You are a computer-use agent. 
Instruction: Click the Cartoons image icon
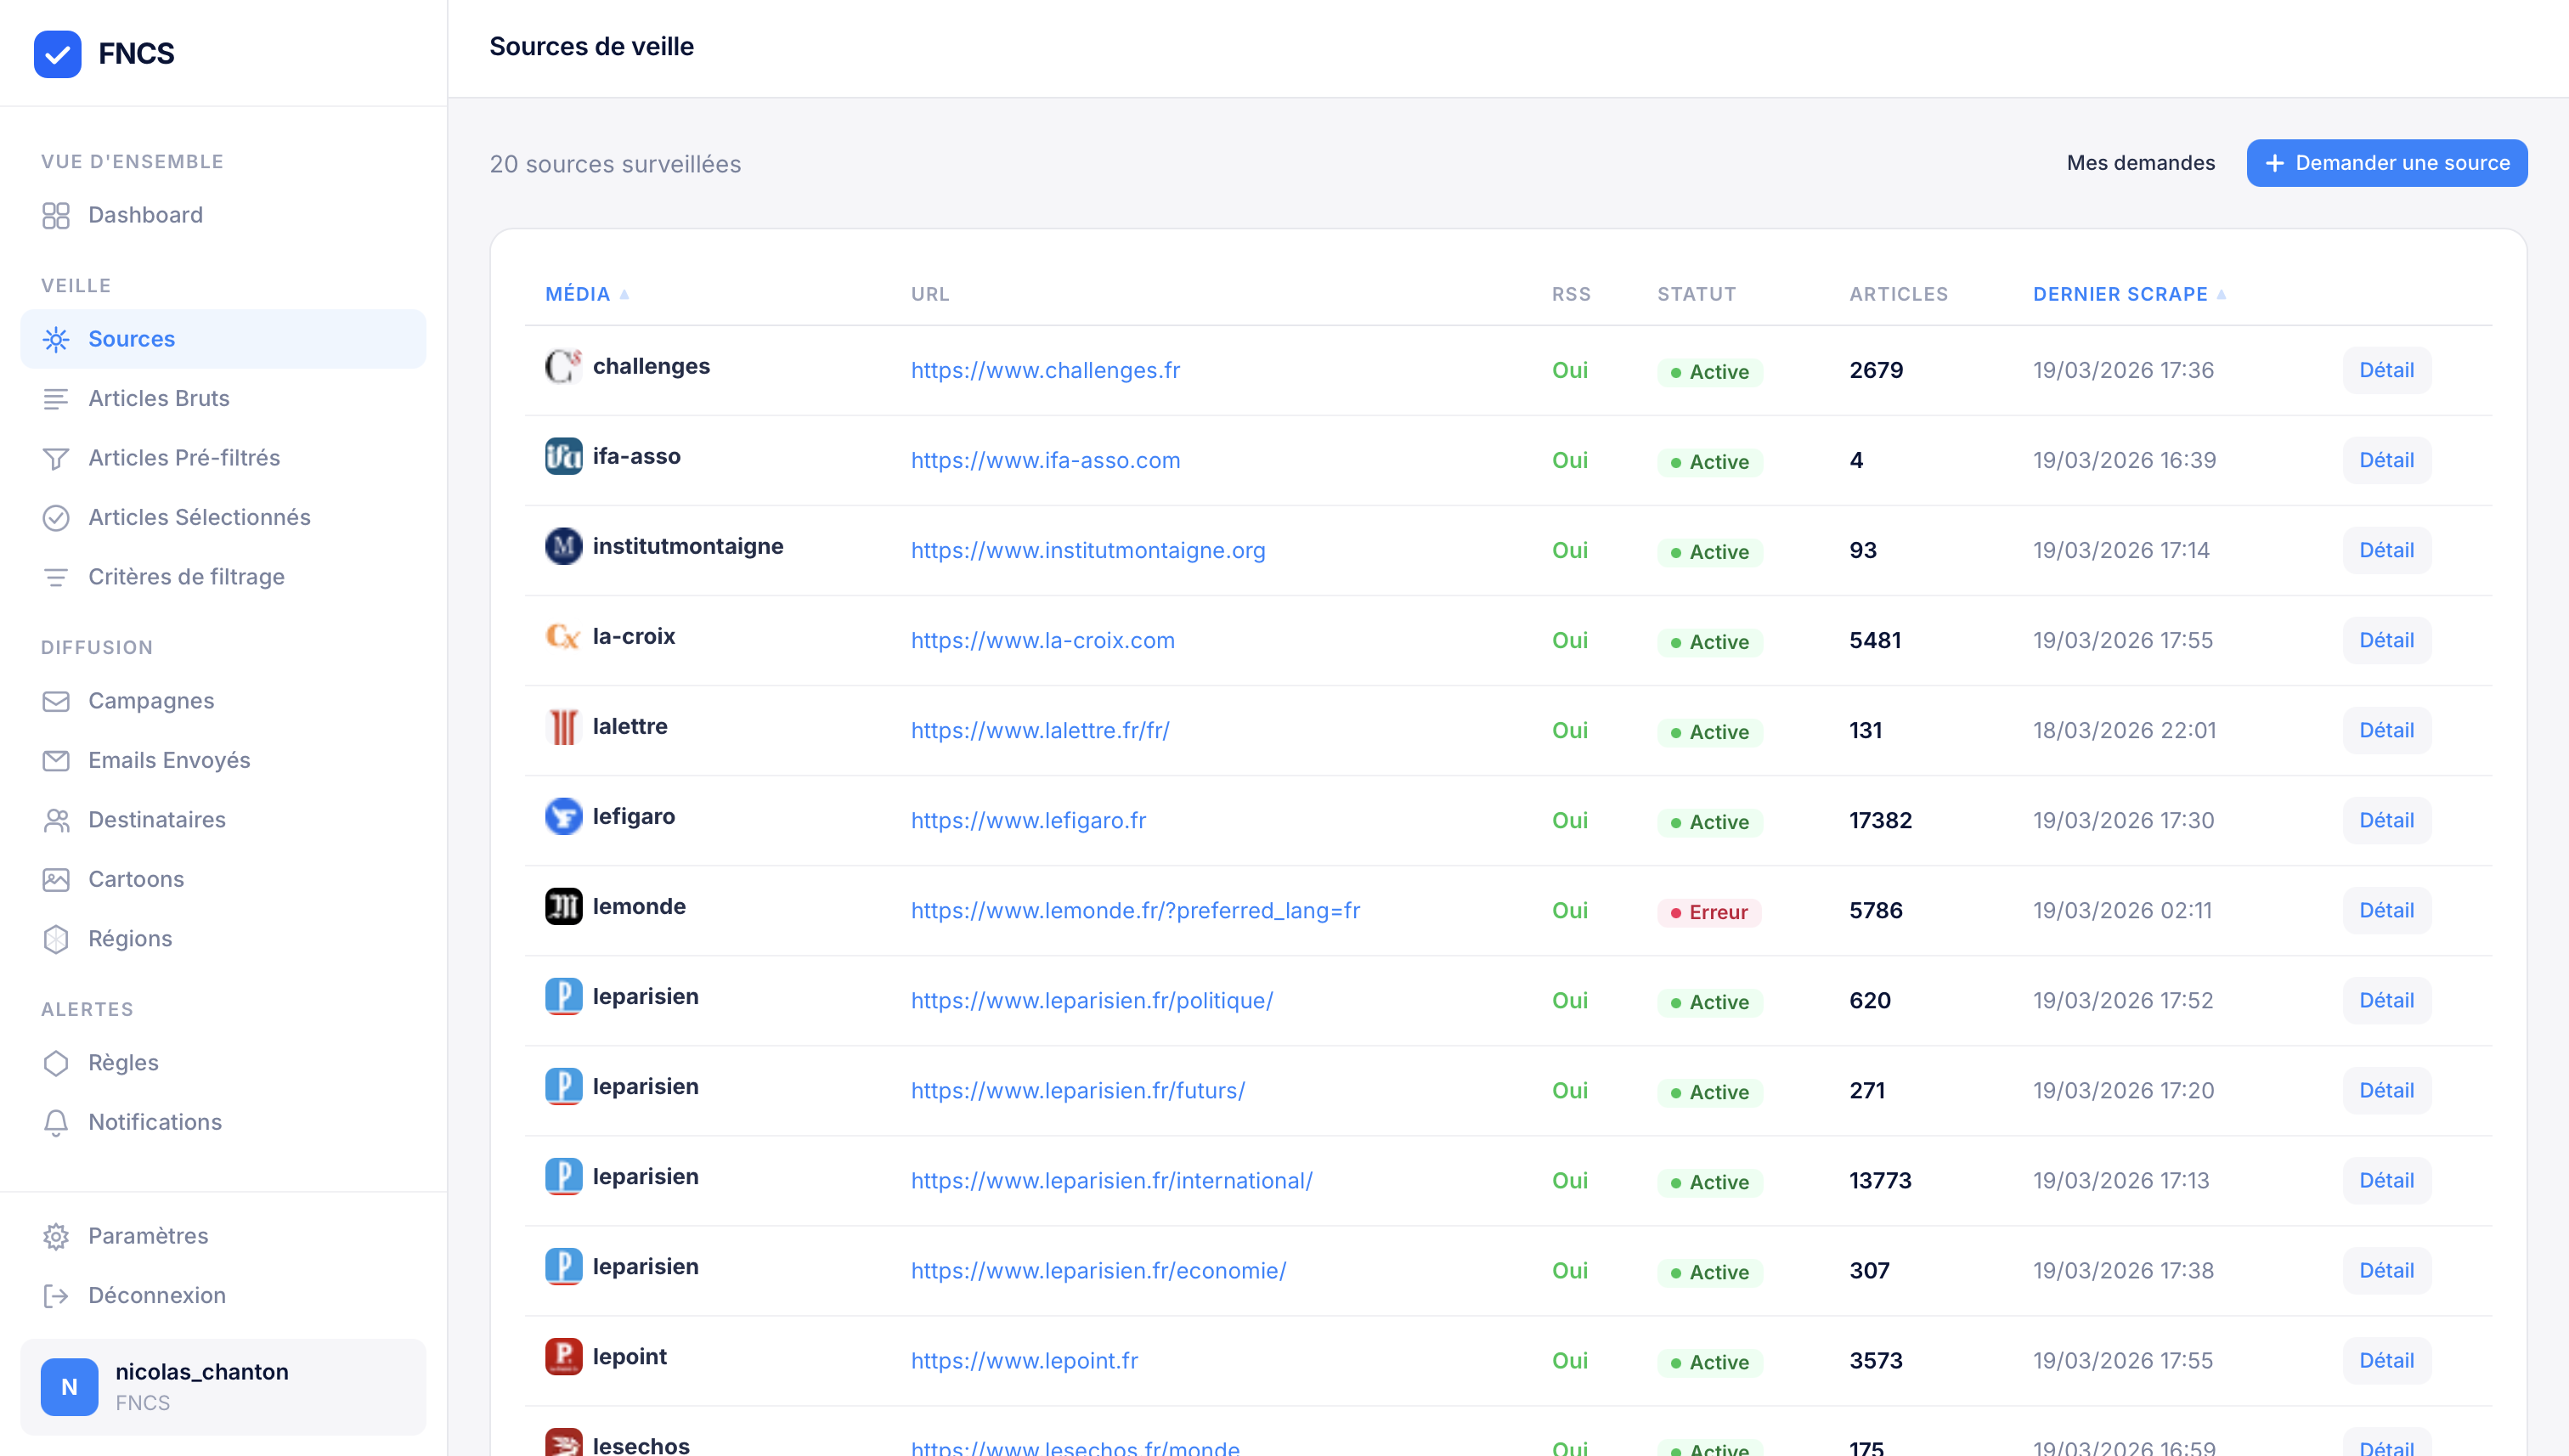pyautogui.click(x=56, y=879)
